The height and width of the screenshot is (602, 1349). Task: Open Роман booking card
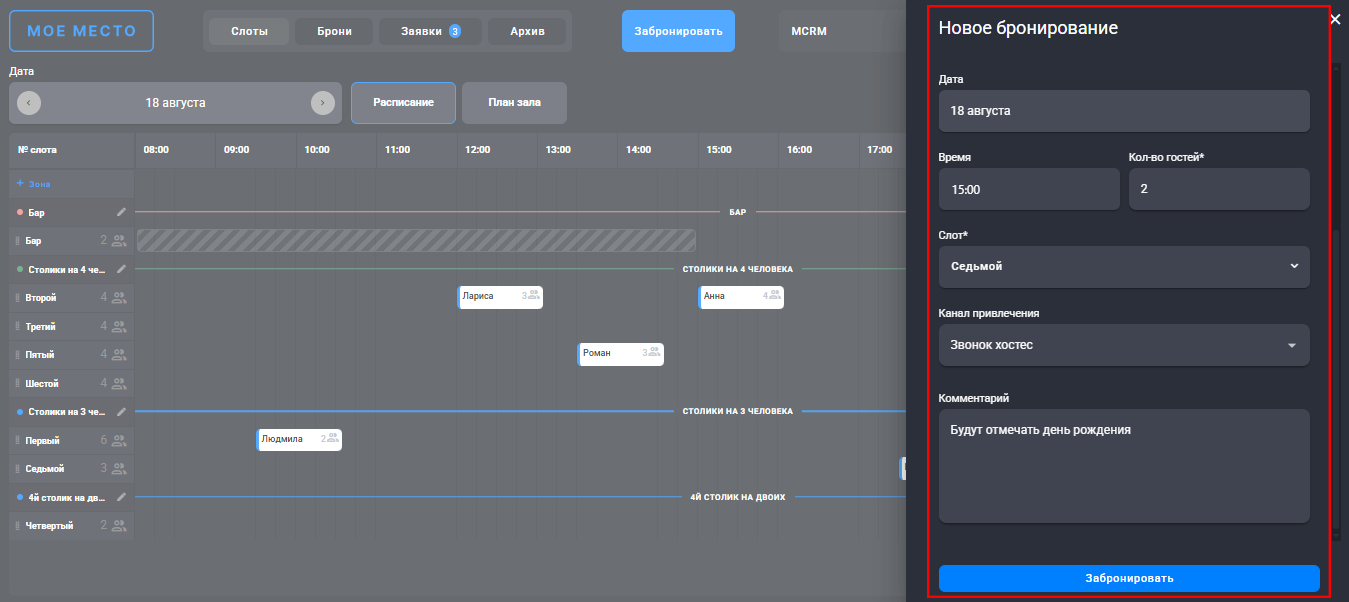pos(621,354)
